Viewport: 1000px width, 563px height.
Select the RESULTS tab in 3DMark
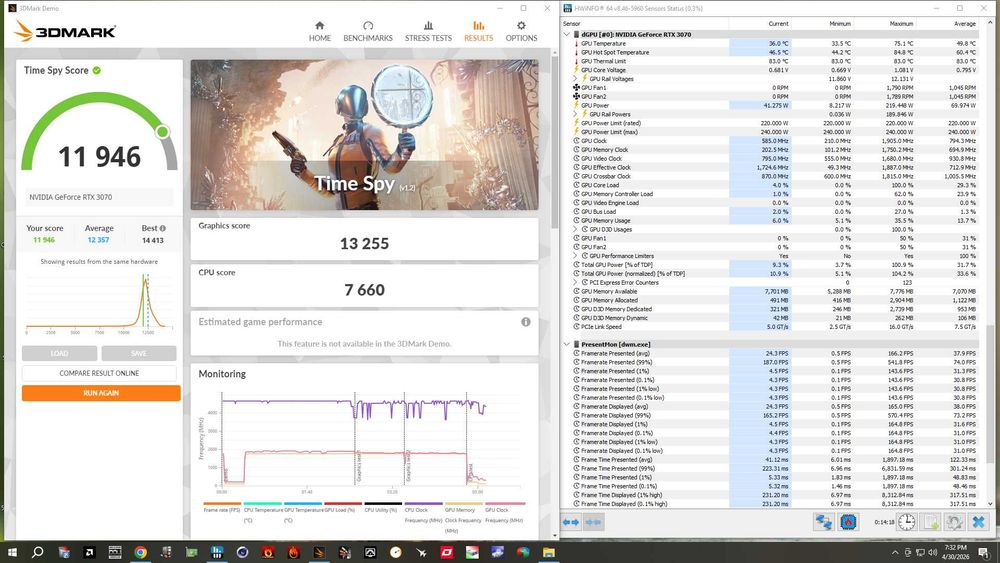pyautogui.click(x=478, y=31)
